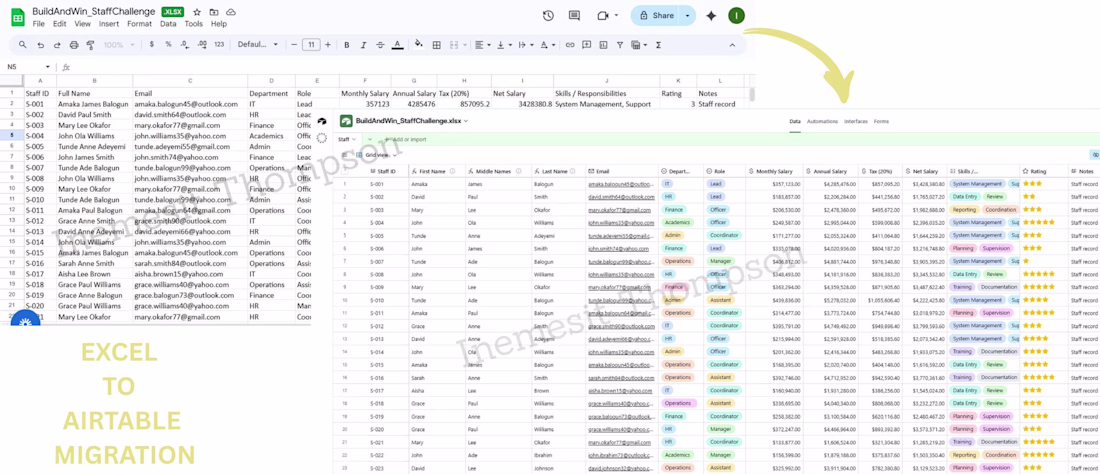The image size is (1100, 474).
Task: Open version history clock icon
Action: (549, 15)
